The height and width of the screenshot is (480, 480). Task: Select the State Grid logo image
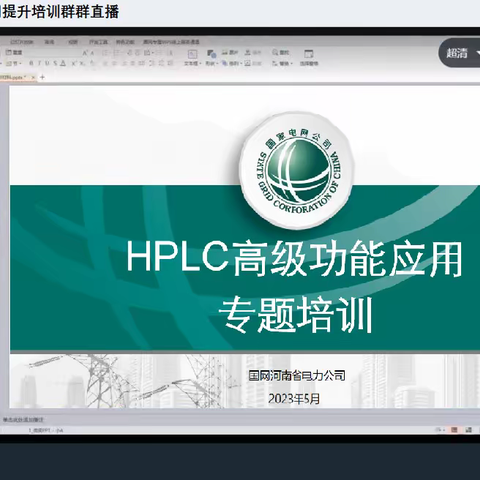tap(296, 171)
